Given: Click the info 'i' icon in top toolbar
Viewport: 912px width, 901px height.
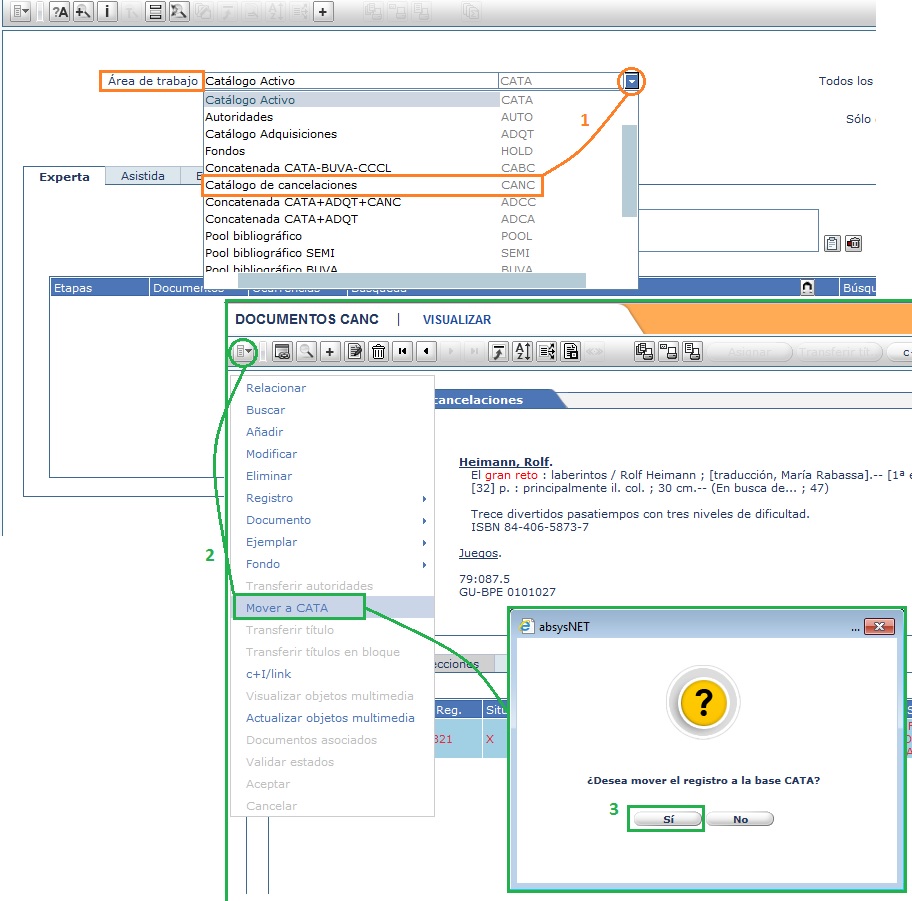Looking at the screenshot, I should tap(108, 12).
